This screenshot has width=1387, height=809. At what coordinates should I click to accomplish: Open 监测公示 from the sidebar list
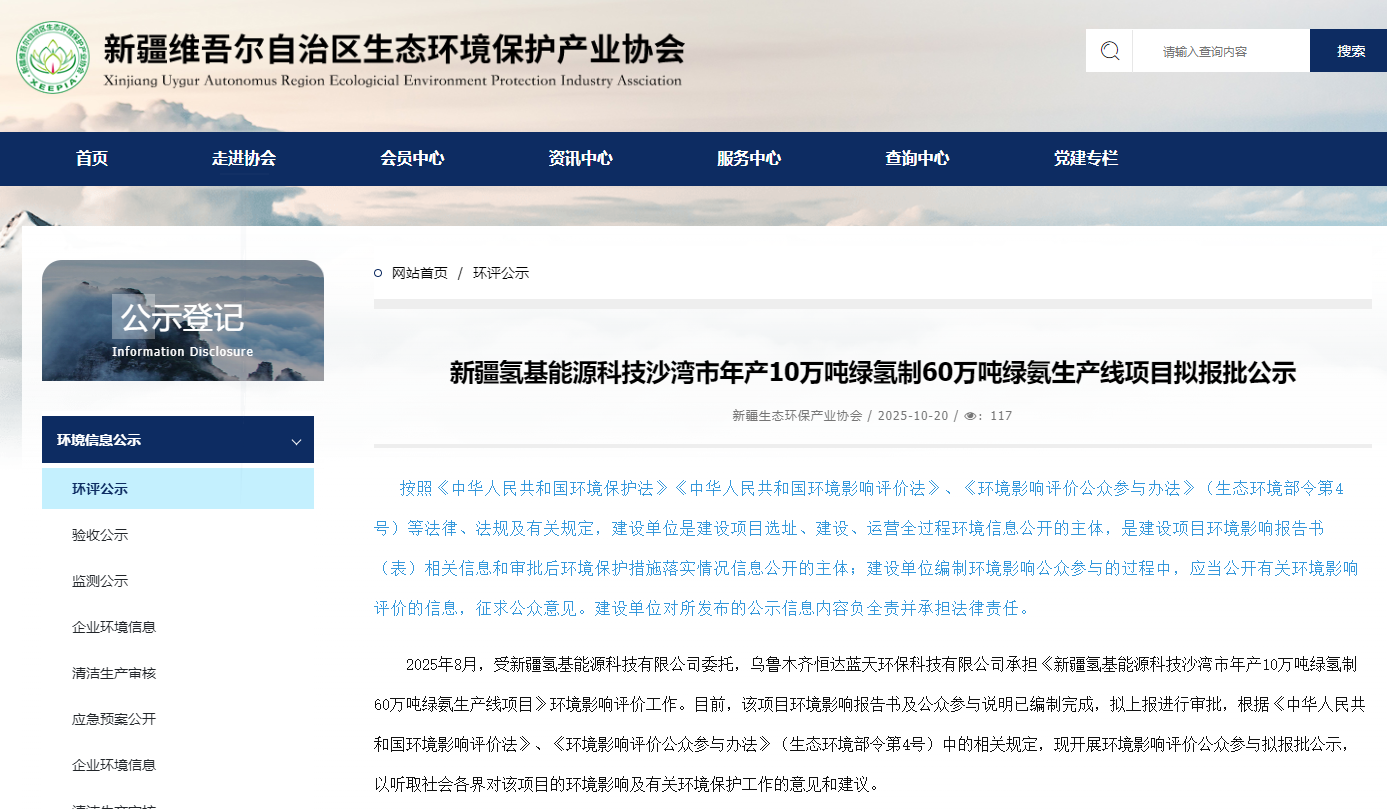(x=100, y=581)
